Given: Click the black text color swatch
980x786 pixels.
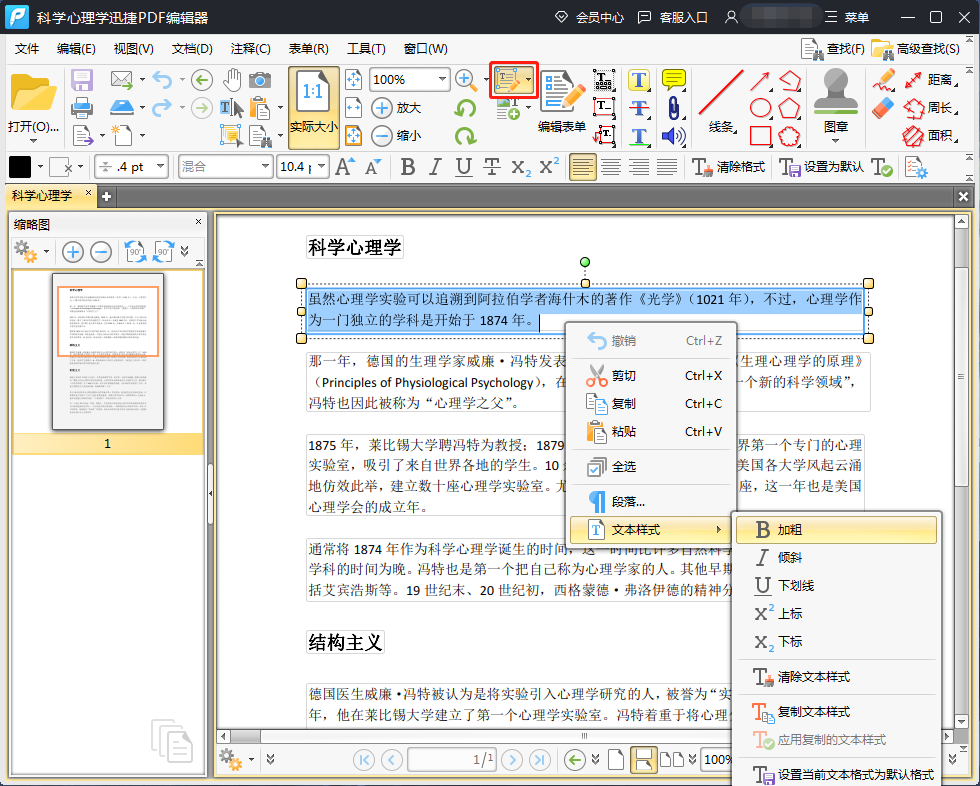Looking at the screenshot, I should [20, 167].
